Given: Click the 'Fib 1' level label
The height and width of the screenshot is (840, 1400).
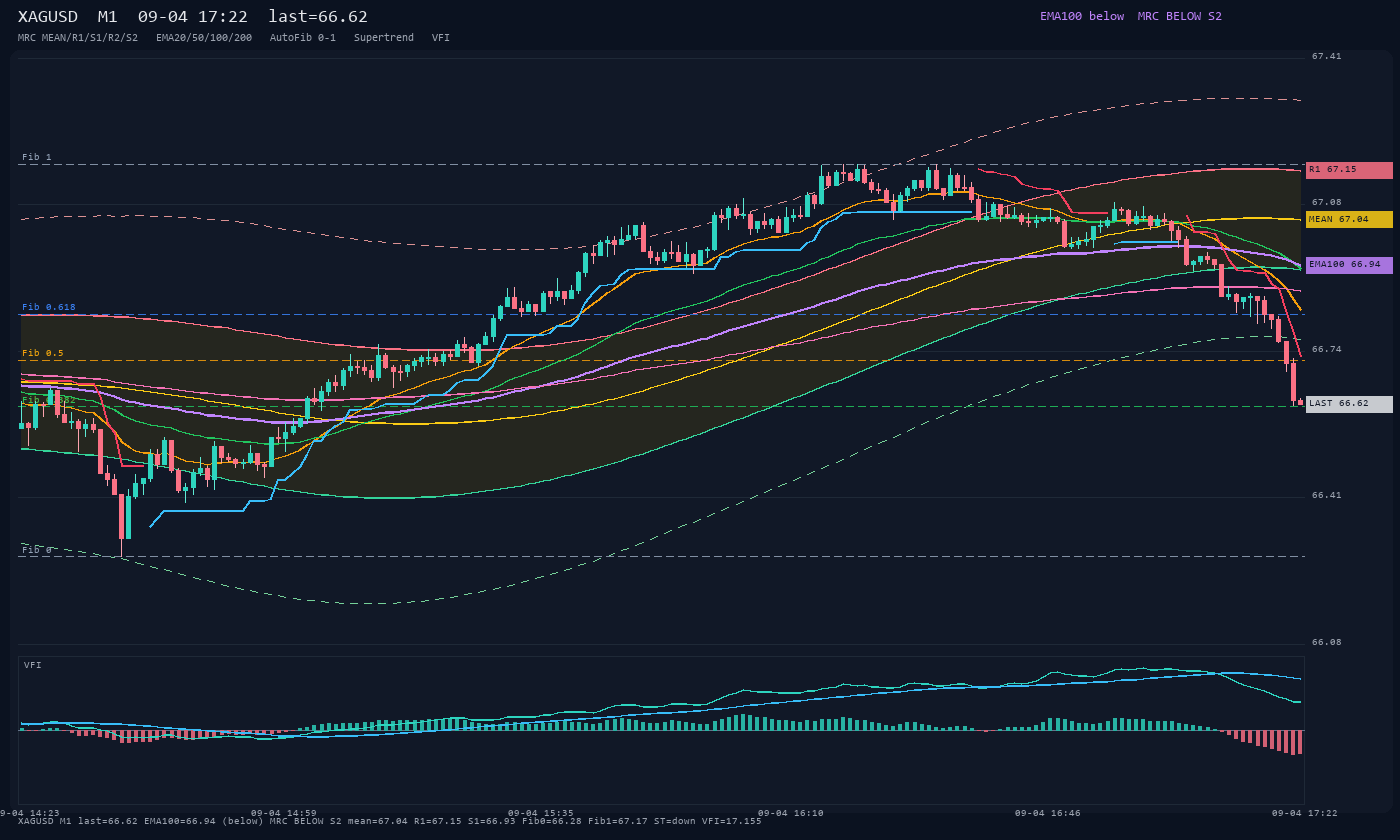Looking at the screenshot, I should pyautogui.click(x=37, y=157).
